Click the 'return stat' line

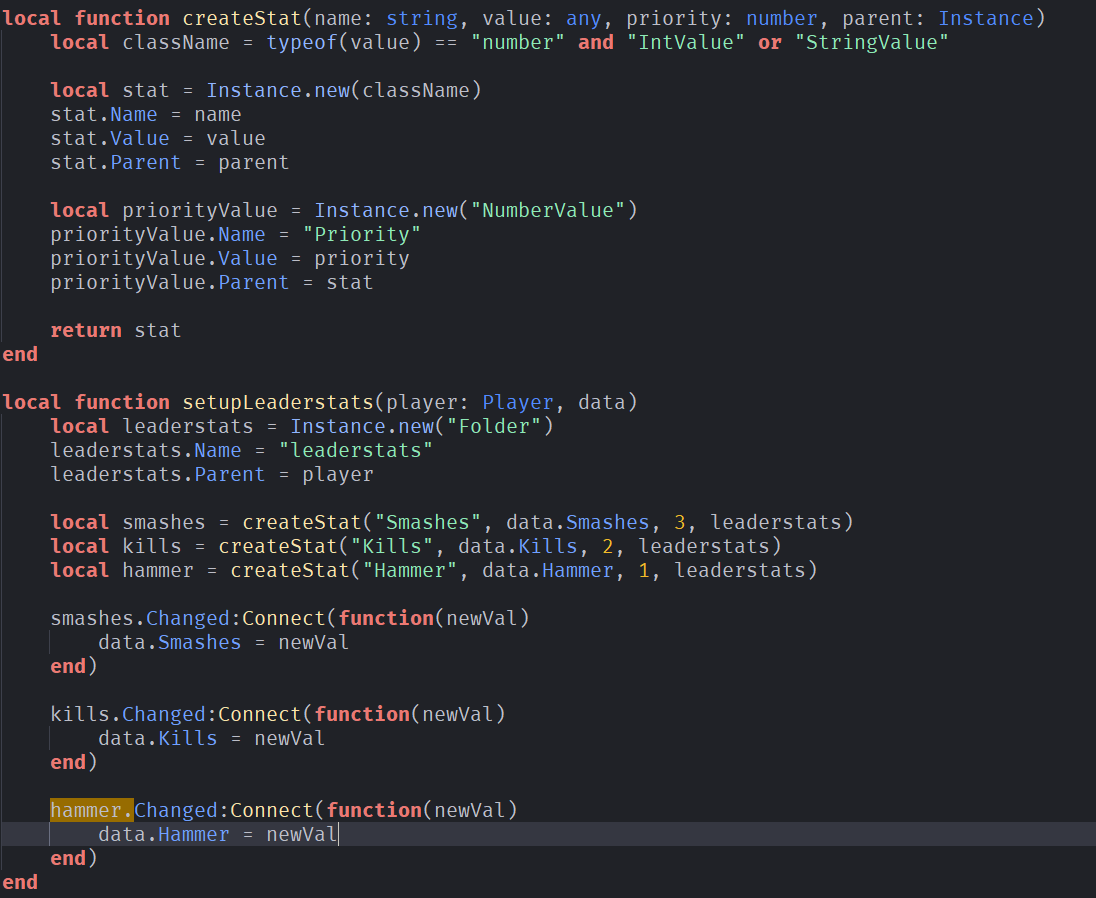(x=115, y=330)
